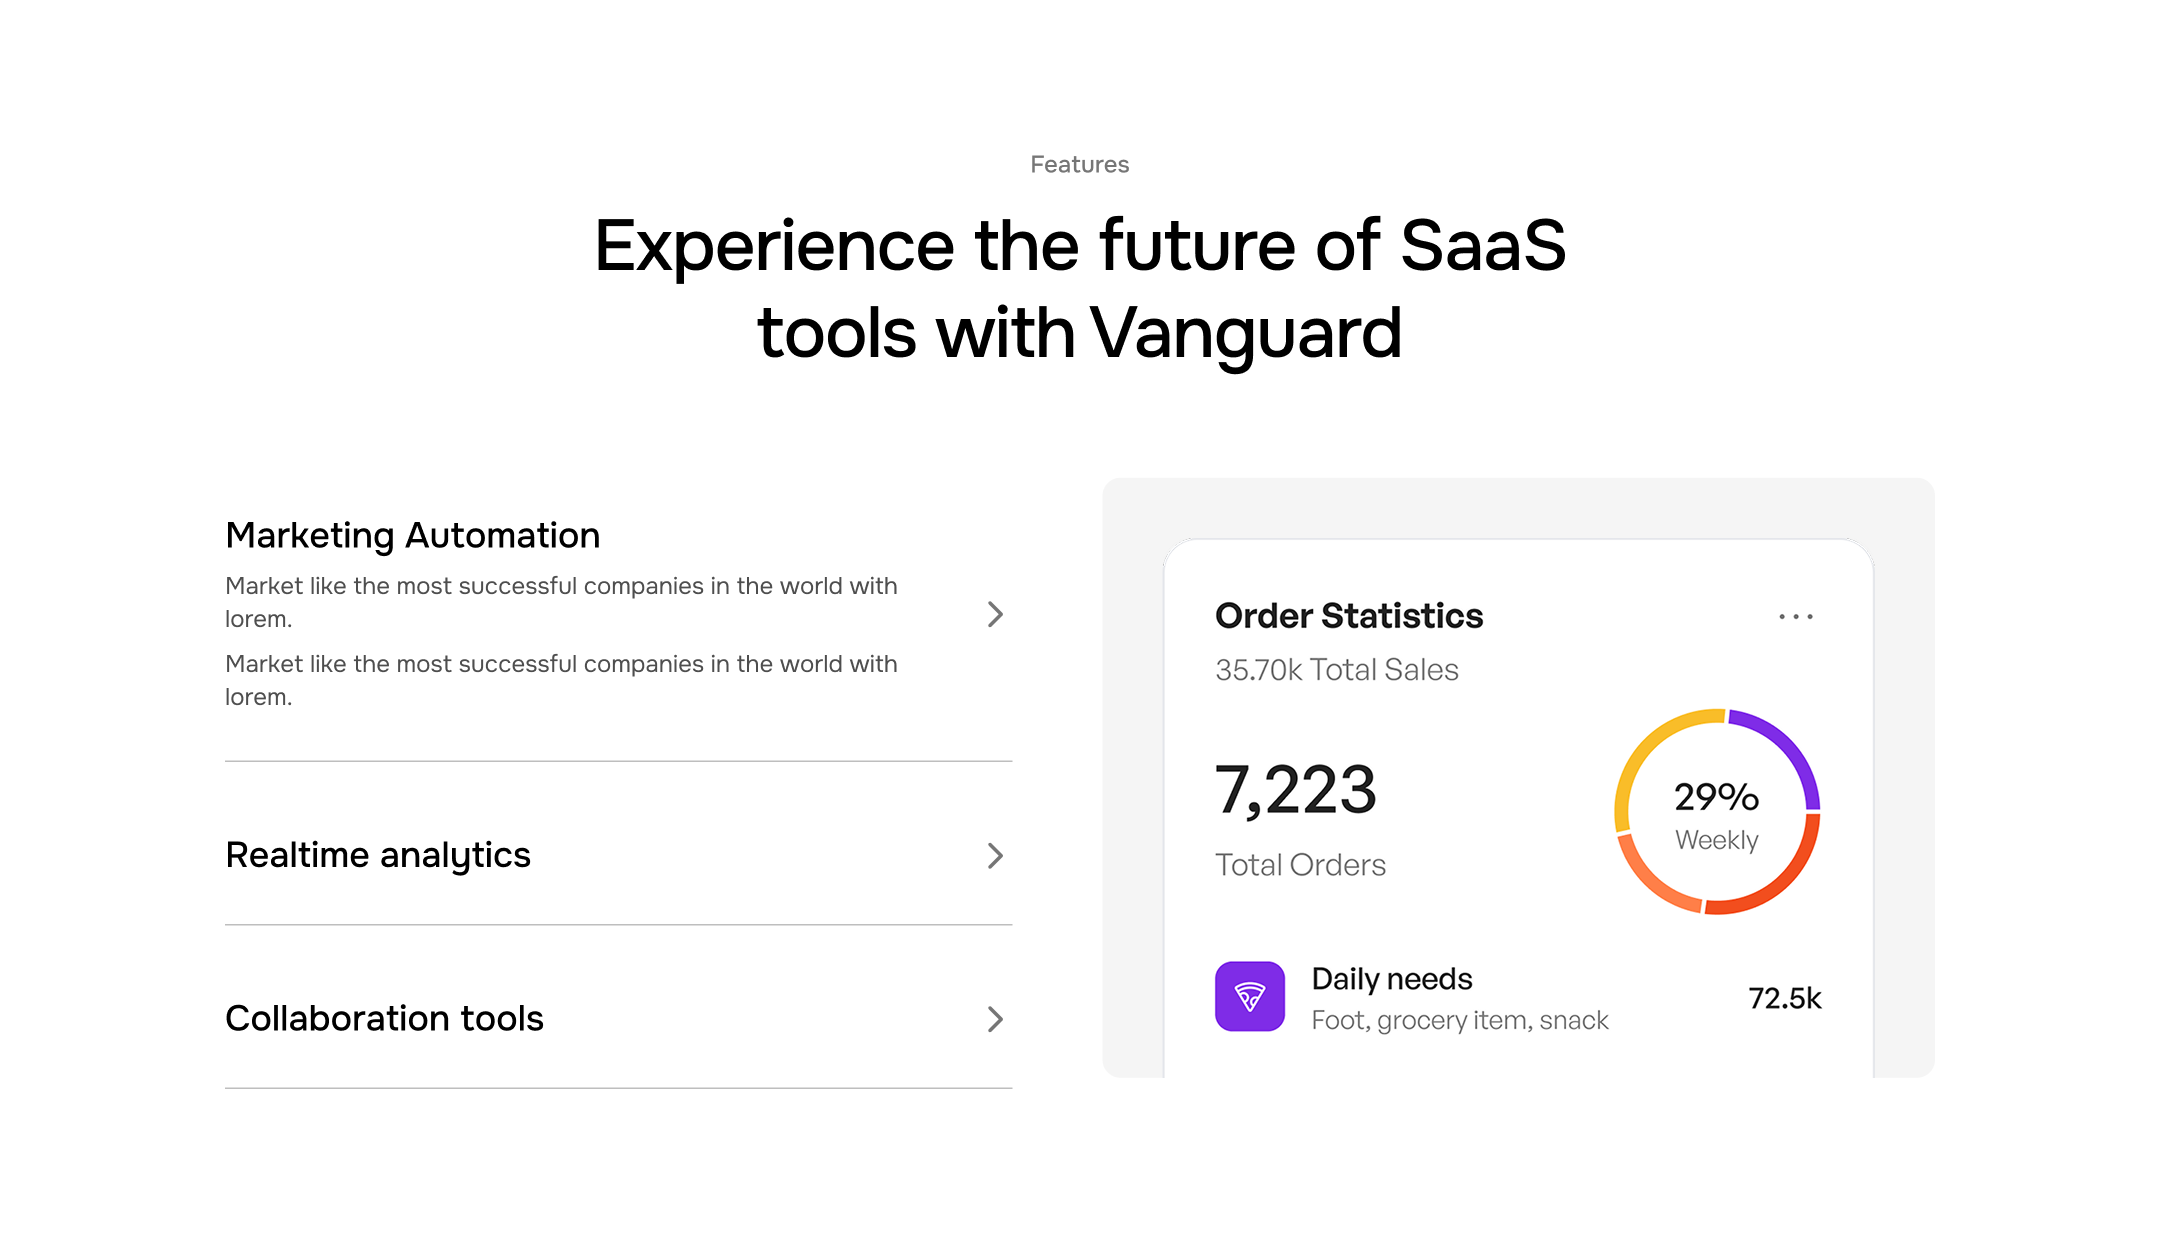Click the 7,223 total orders number

[x=1295, y=791]
